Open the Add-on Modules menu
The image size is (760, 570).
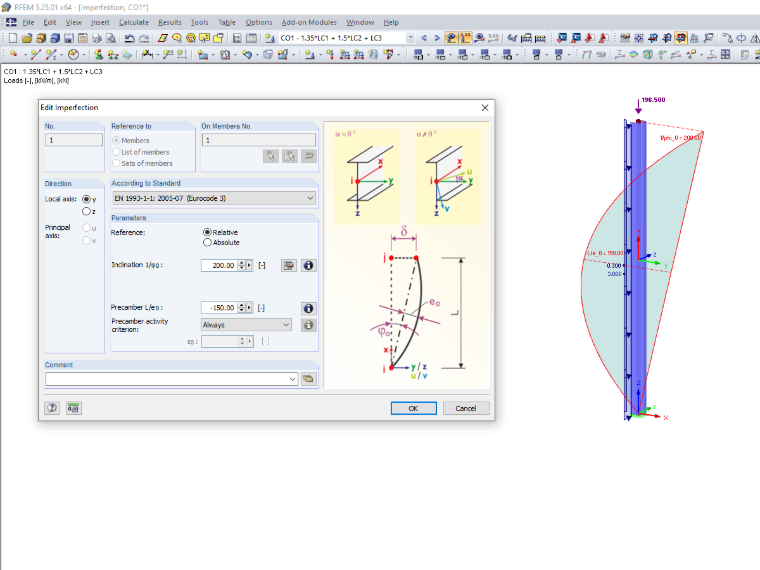click(x=309, y=22)
